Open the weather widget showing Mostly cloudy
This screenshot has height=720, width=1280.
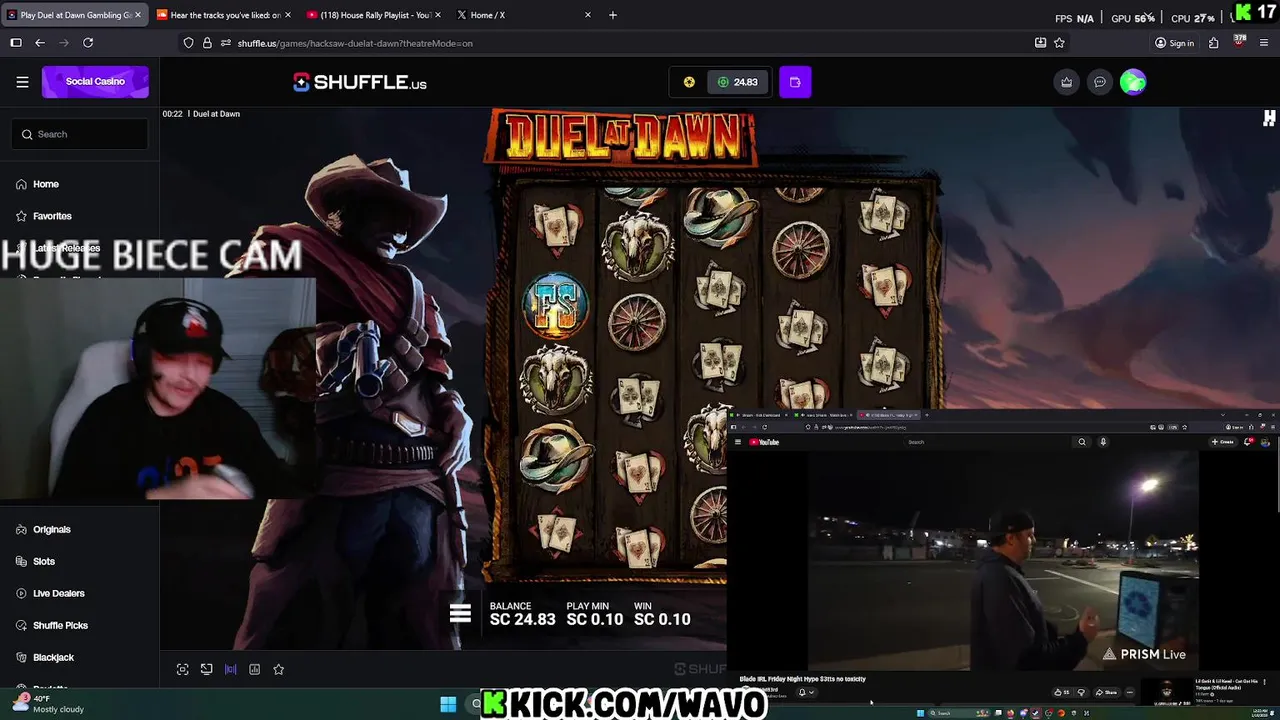coord(50,704)
